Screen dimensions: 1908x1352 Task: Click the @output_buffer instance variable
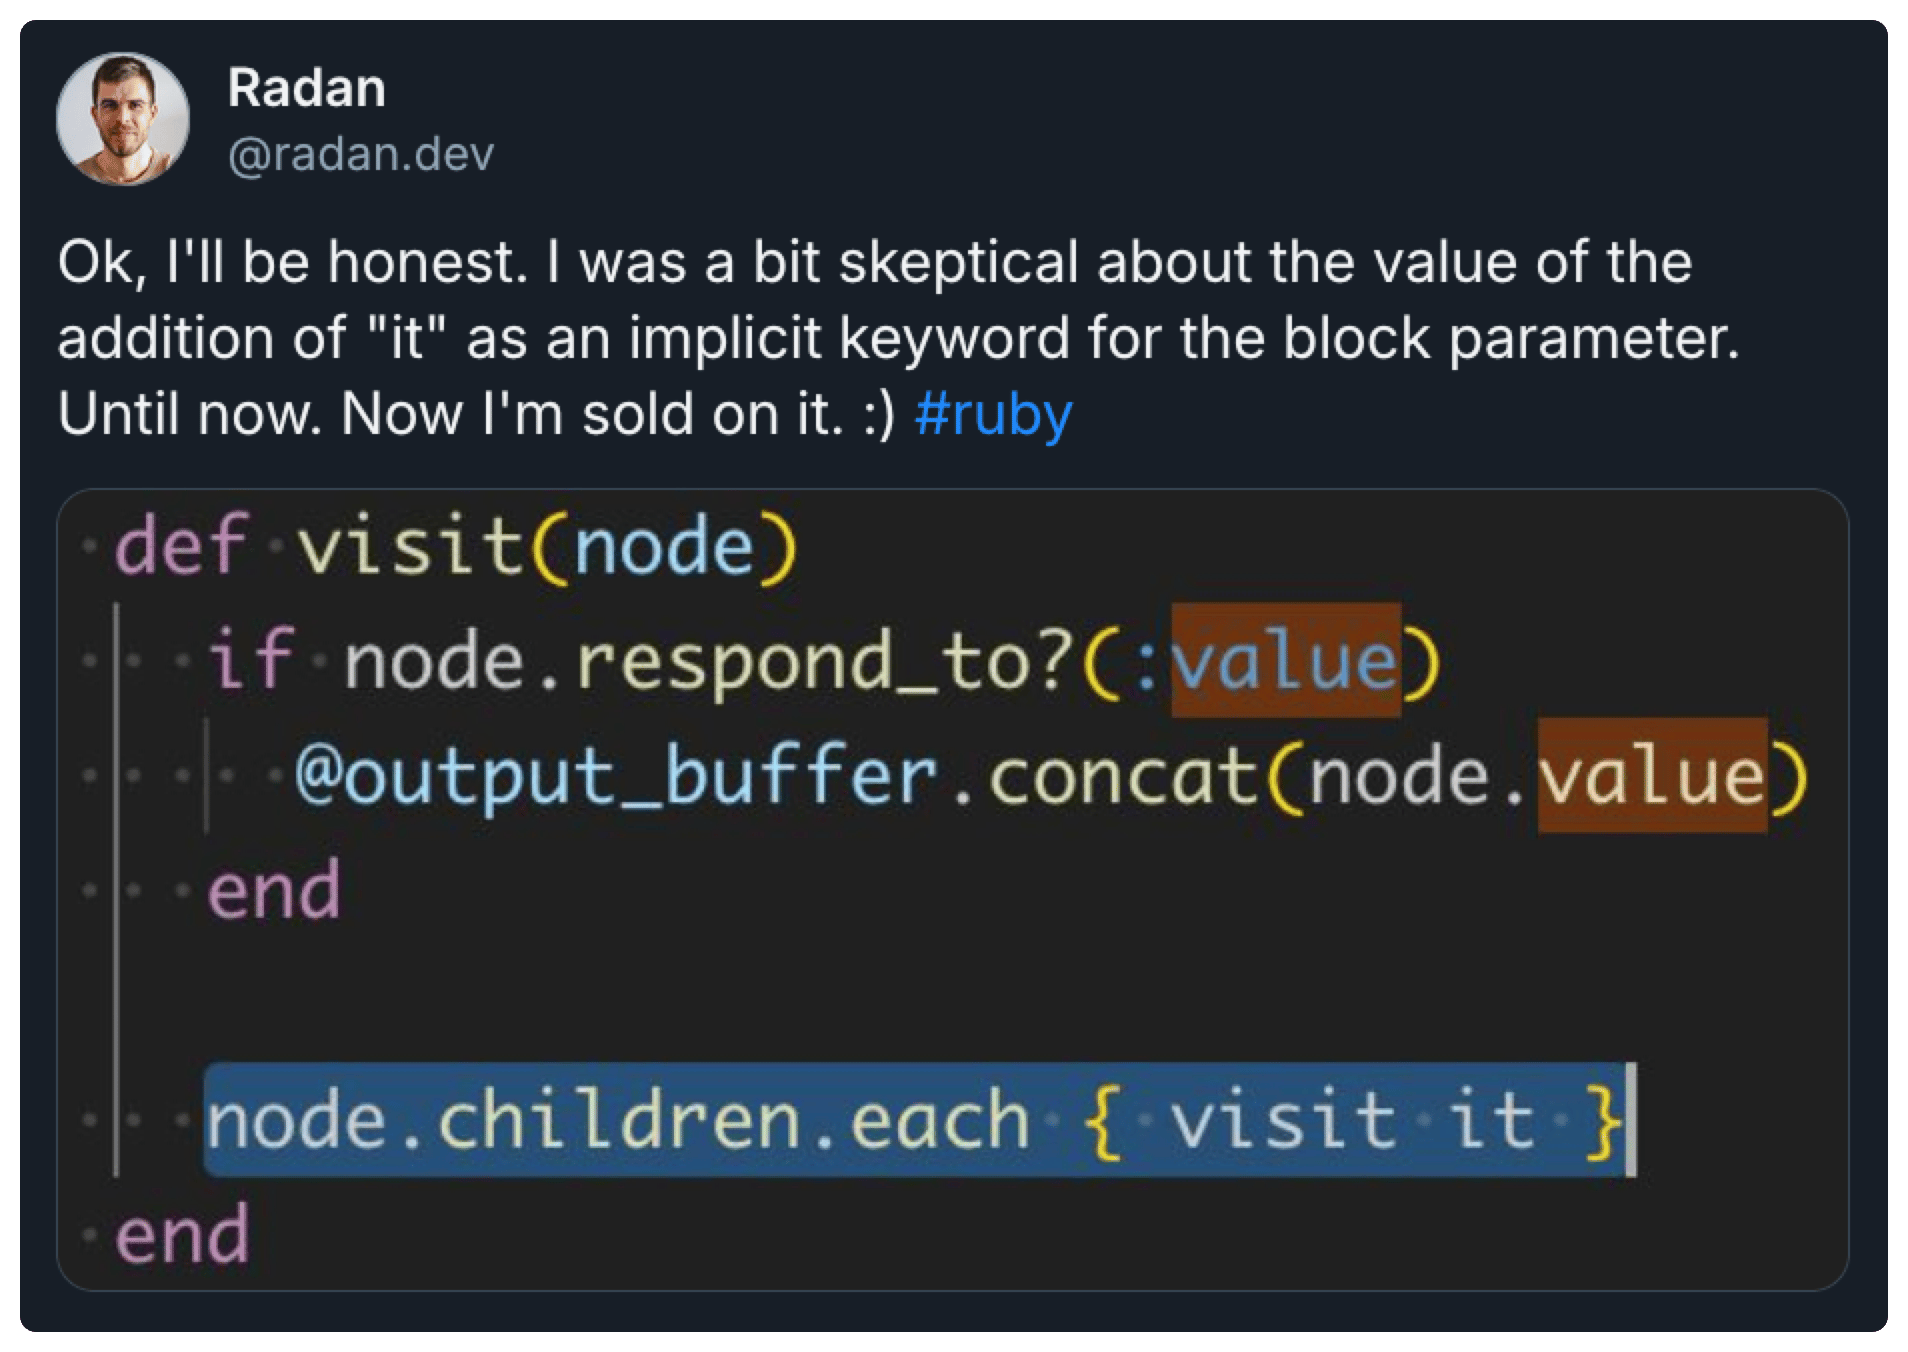[x=616, y=777]
